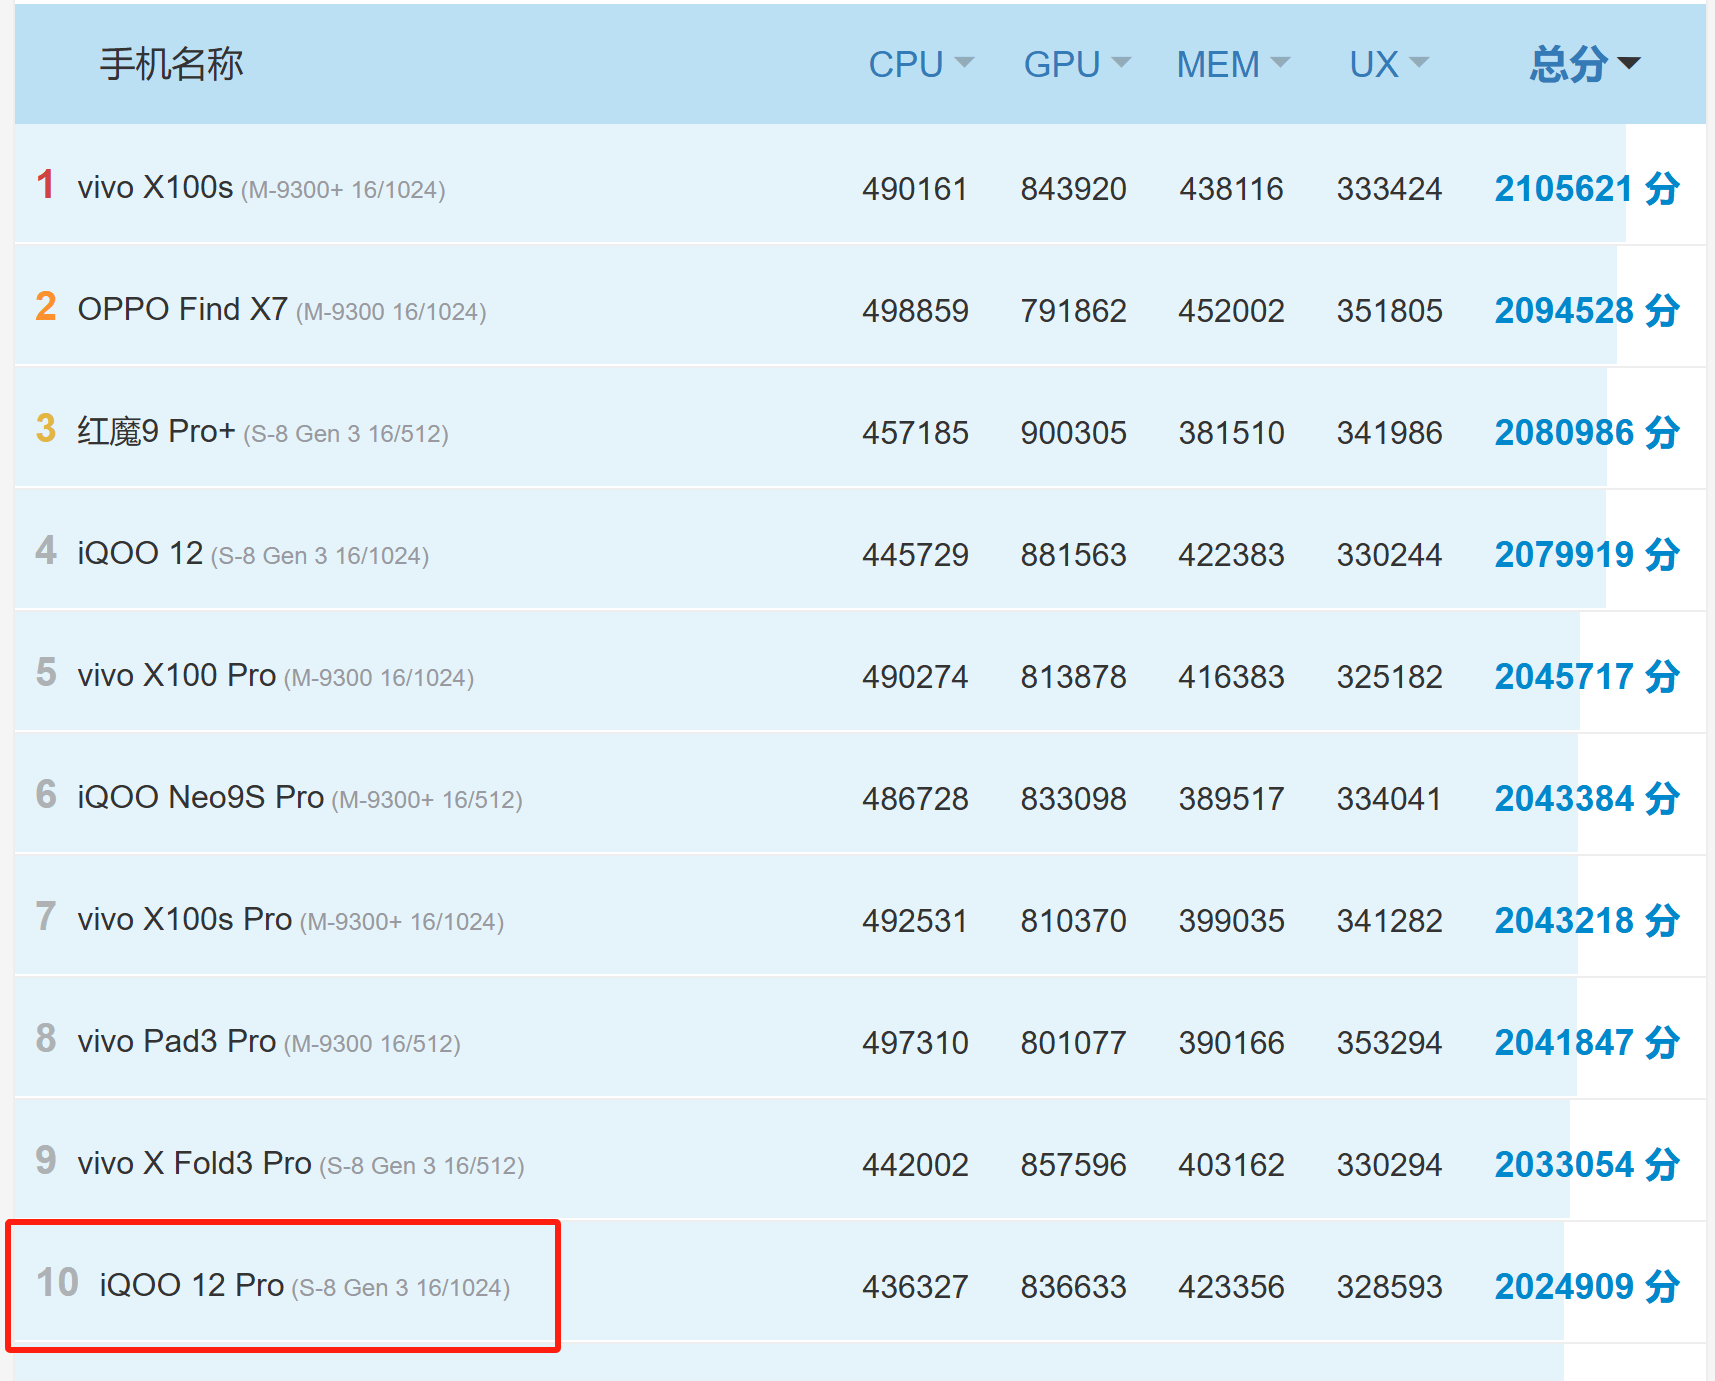Image resolution: width=1715 pixels, height=1381 pixels.
Task: Click MEM value 381510 for 红魔9 Pro+
Action: [1231, 433]
